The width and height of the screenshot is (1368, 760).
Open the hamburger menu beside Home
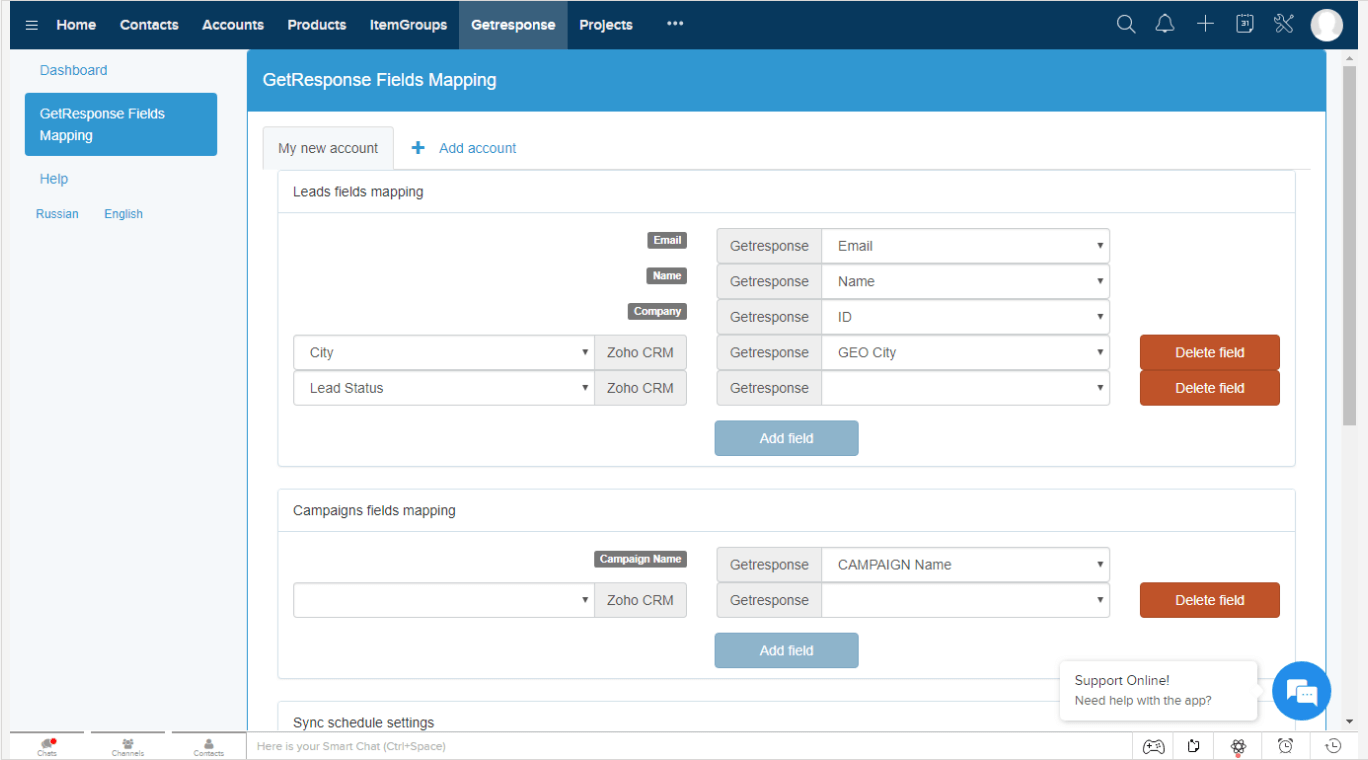[x=31, y=23]
